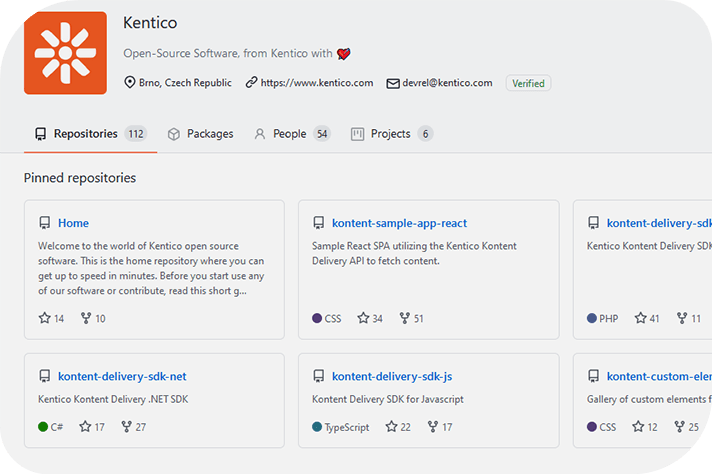
Task: Click blue PHP language color dot
Action: click(x=592, y=318)
